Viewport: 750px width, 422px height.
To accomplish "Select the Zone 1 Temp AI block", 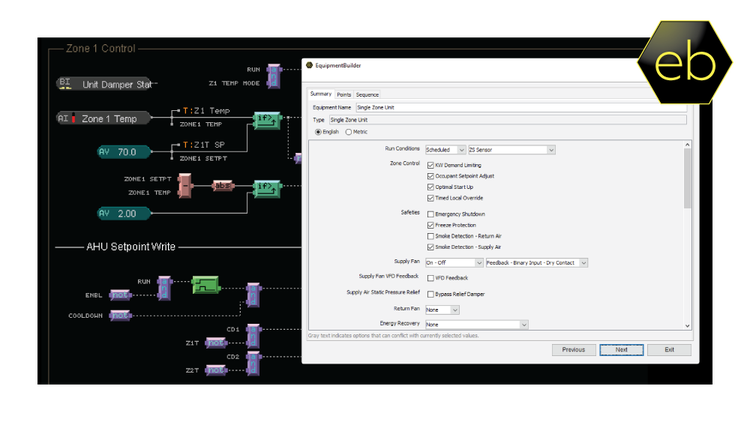I will coord(105,118).
